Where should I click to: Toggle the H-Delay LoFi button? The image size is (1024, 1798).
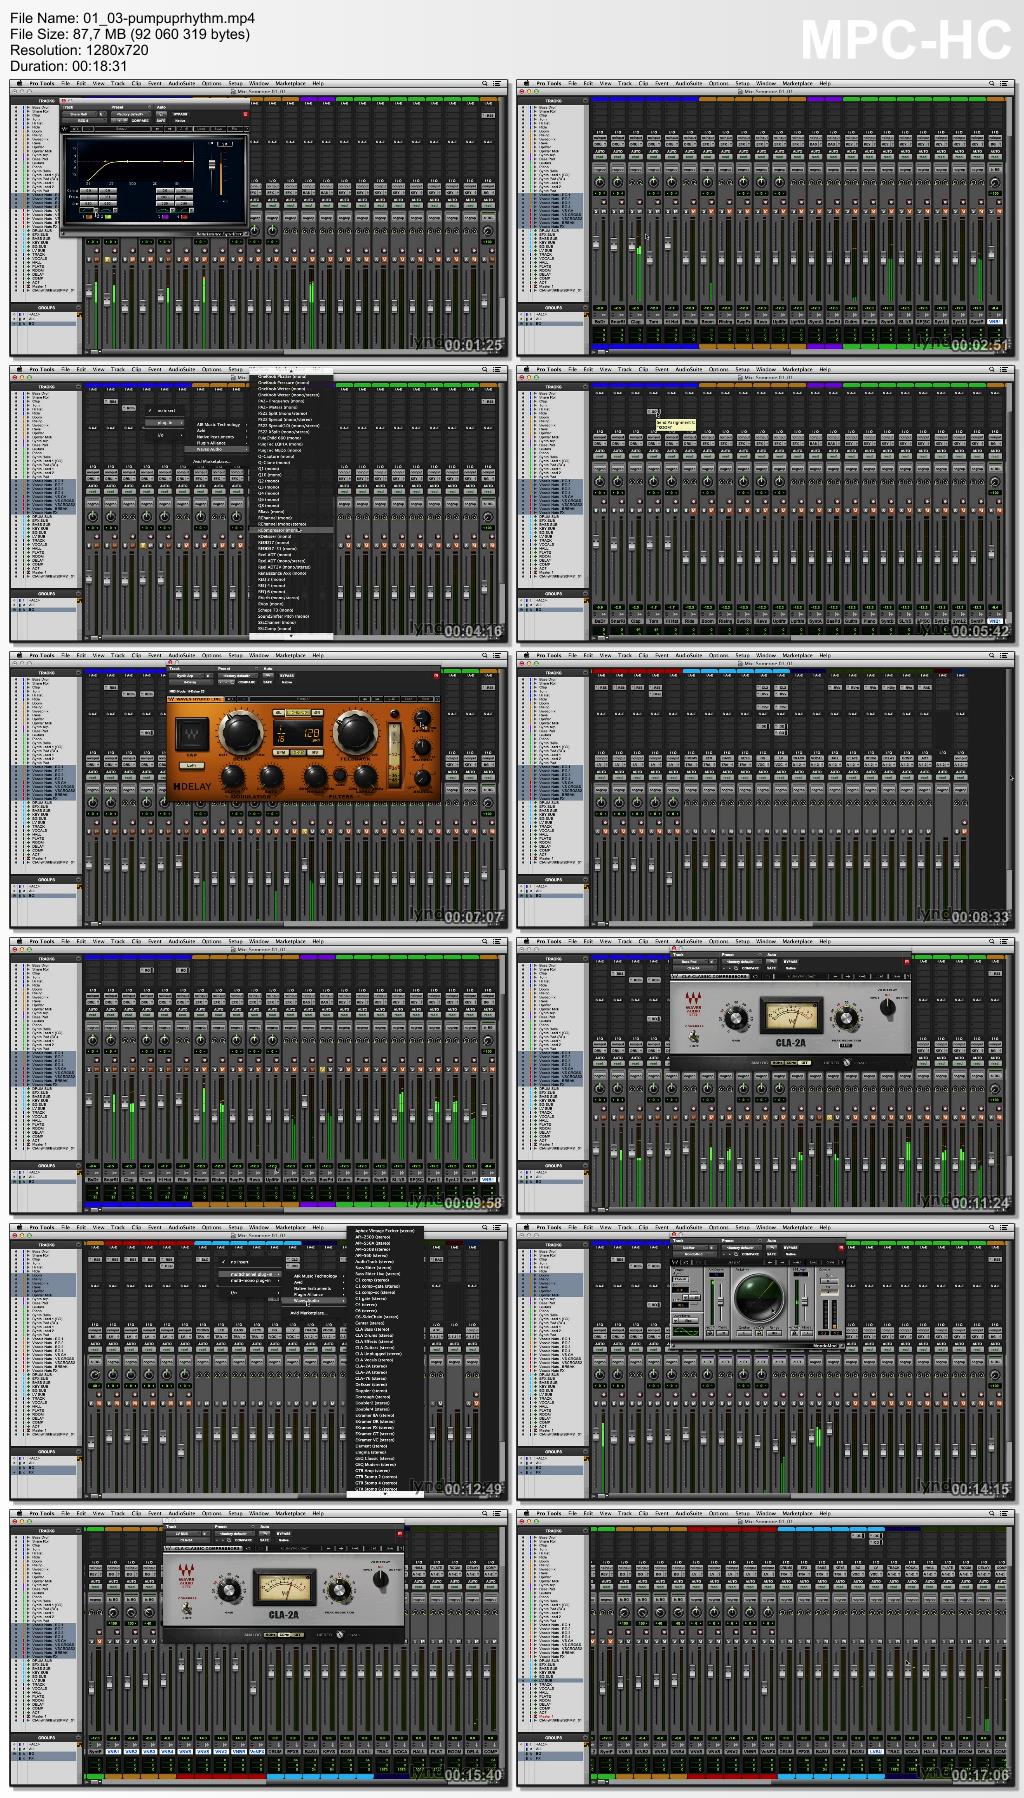tap(192, 766)
